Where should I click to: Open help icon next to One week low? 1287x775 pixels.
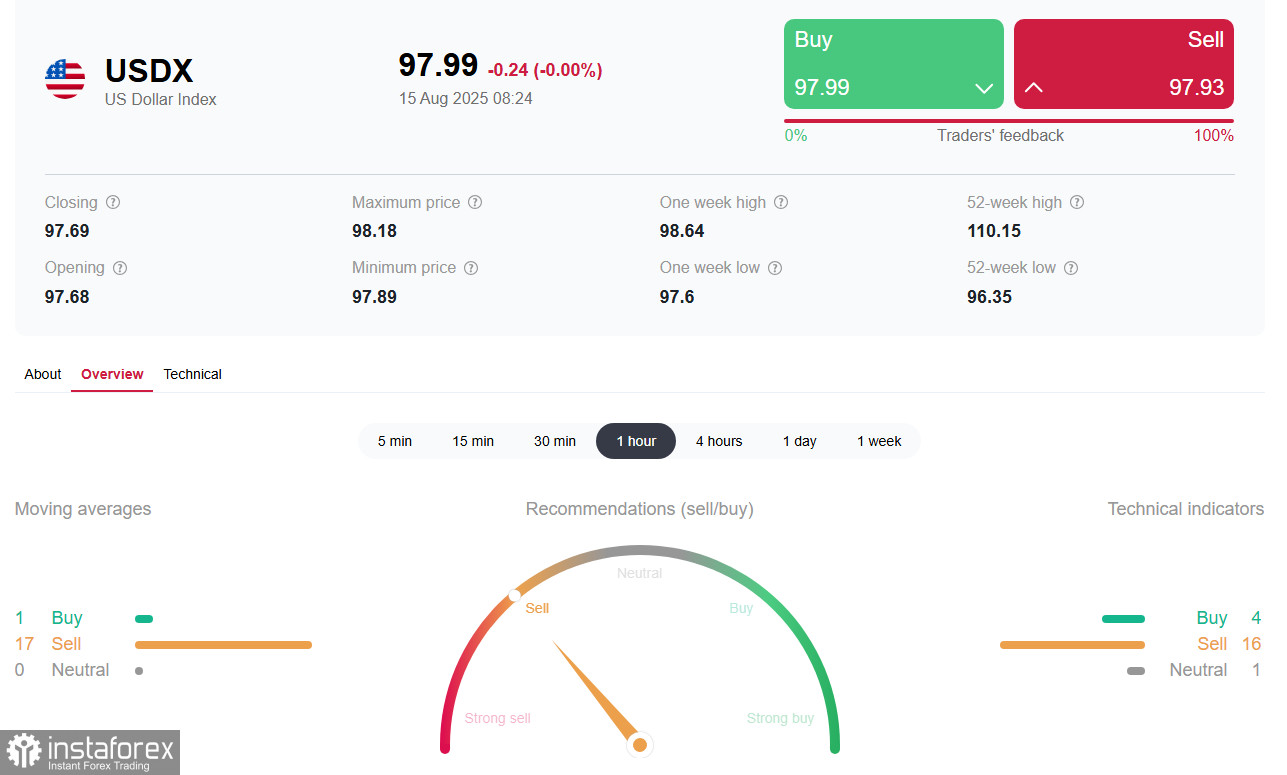tap(775, 268)
